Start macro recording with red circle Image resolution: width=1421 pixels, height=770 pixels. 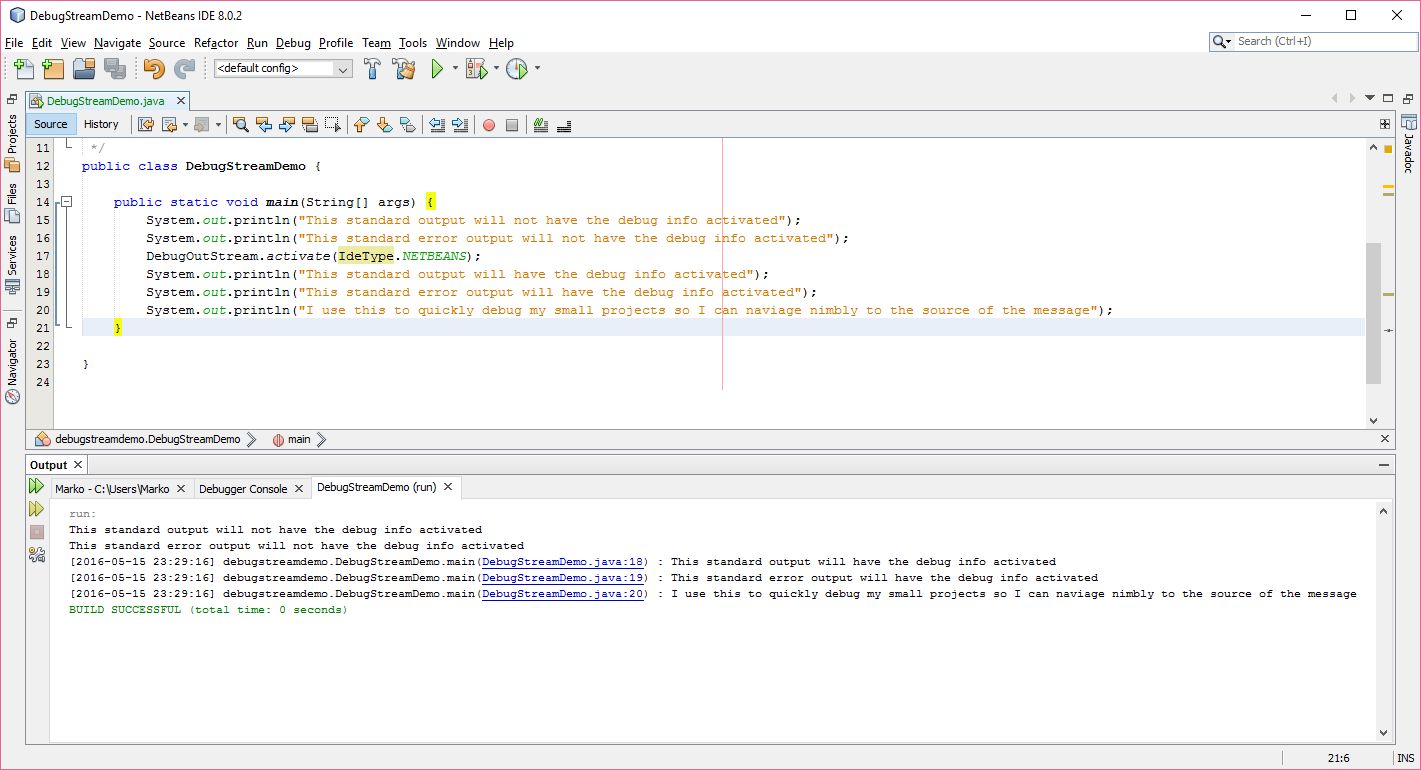489,125
